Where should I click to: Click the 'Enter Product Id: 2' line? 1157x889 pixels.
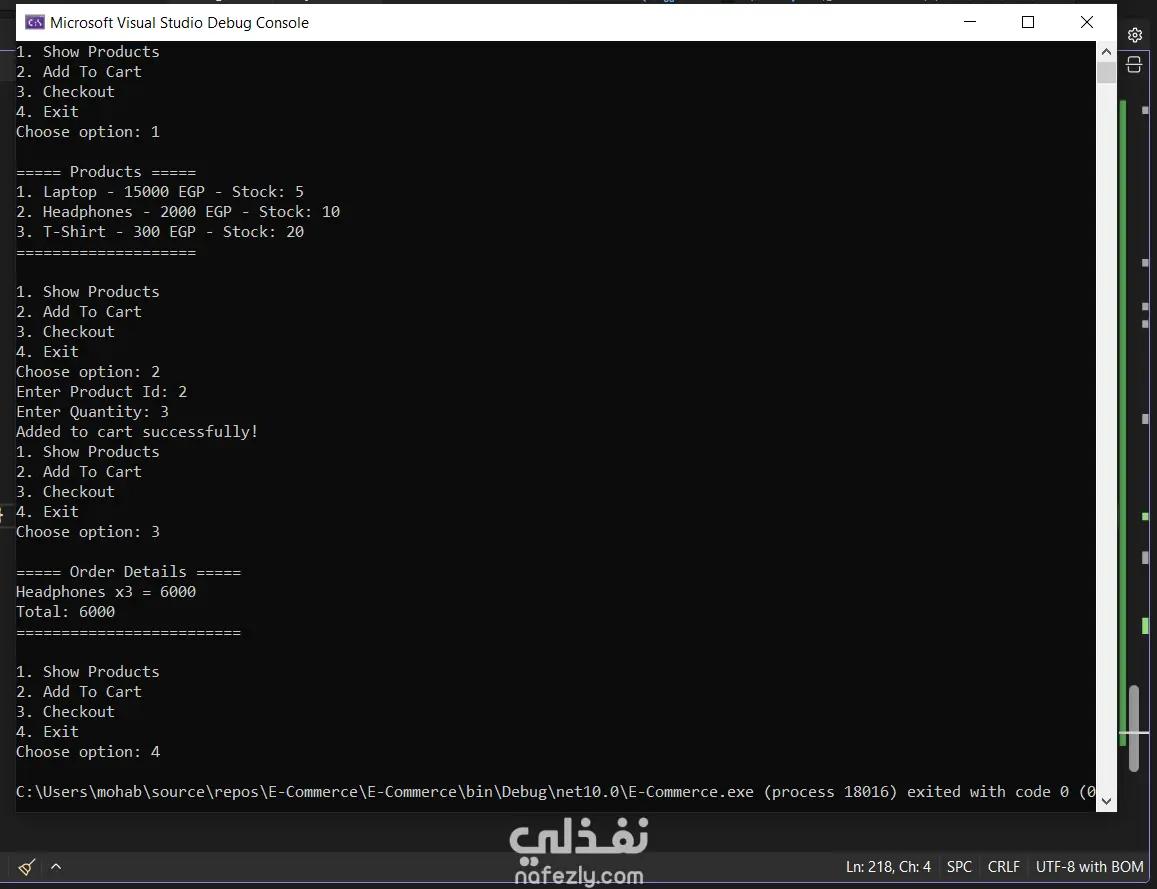pyautogui.click(x=102, y=392)
